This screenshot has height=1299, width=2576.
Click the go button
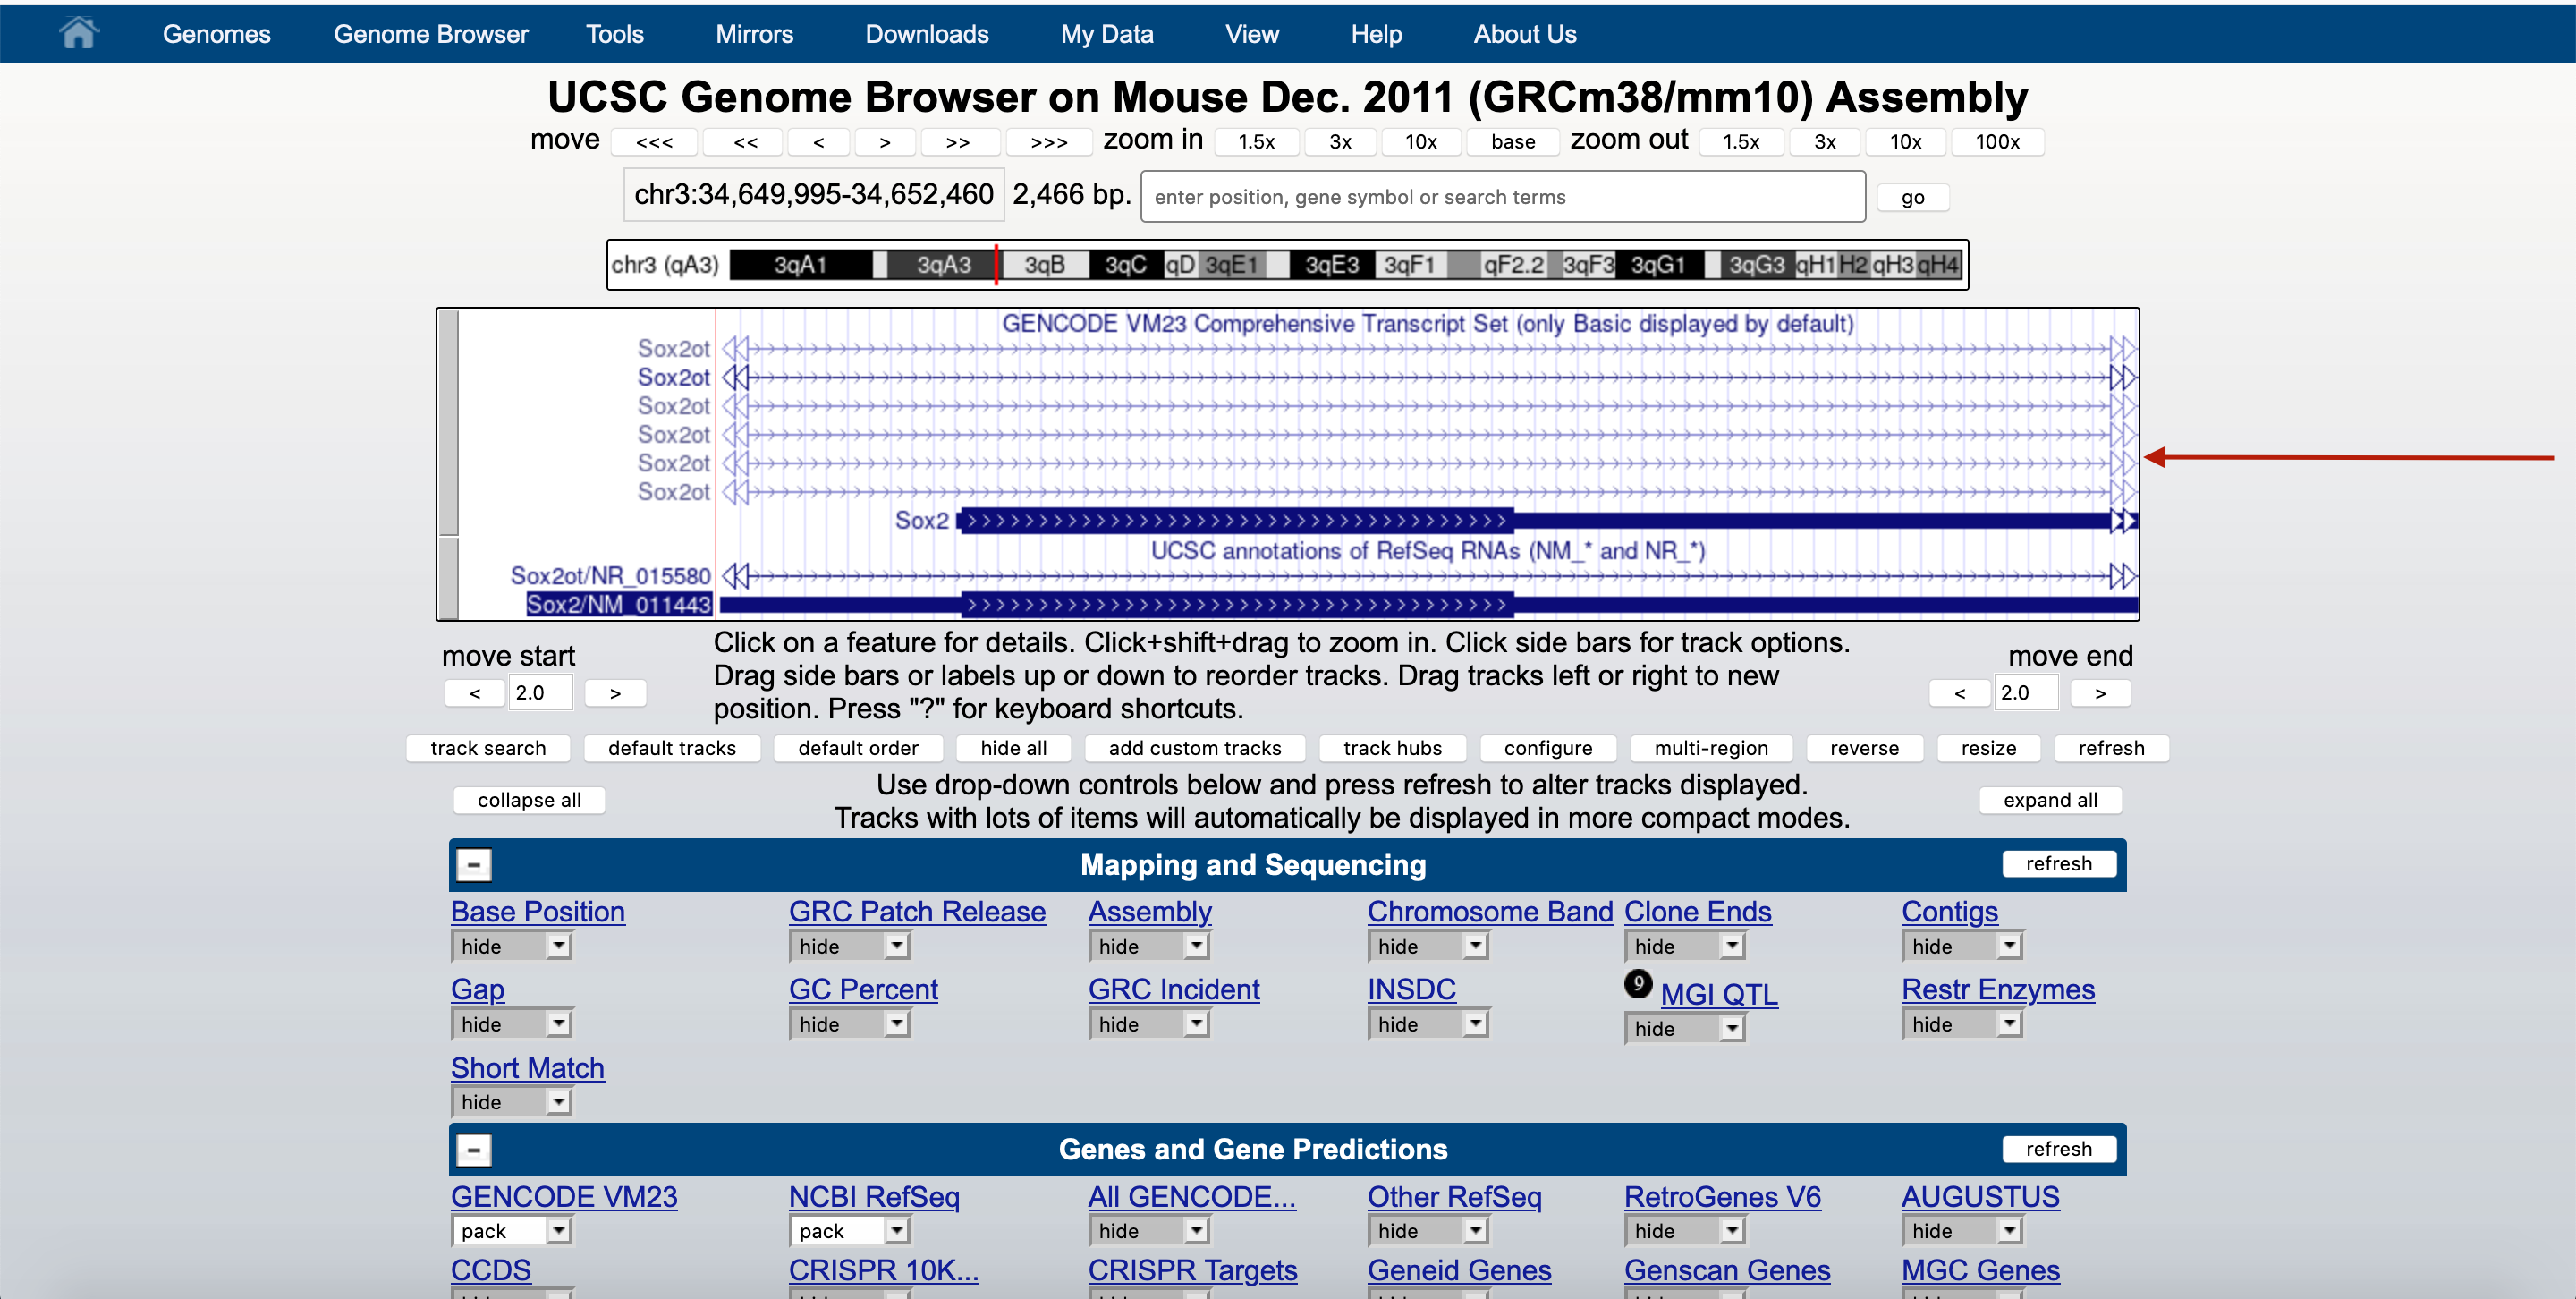coord(1912,197)
